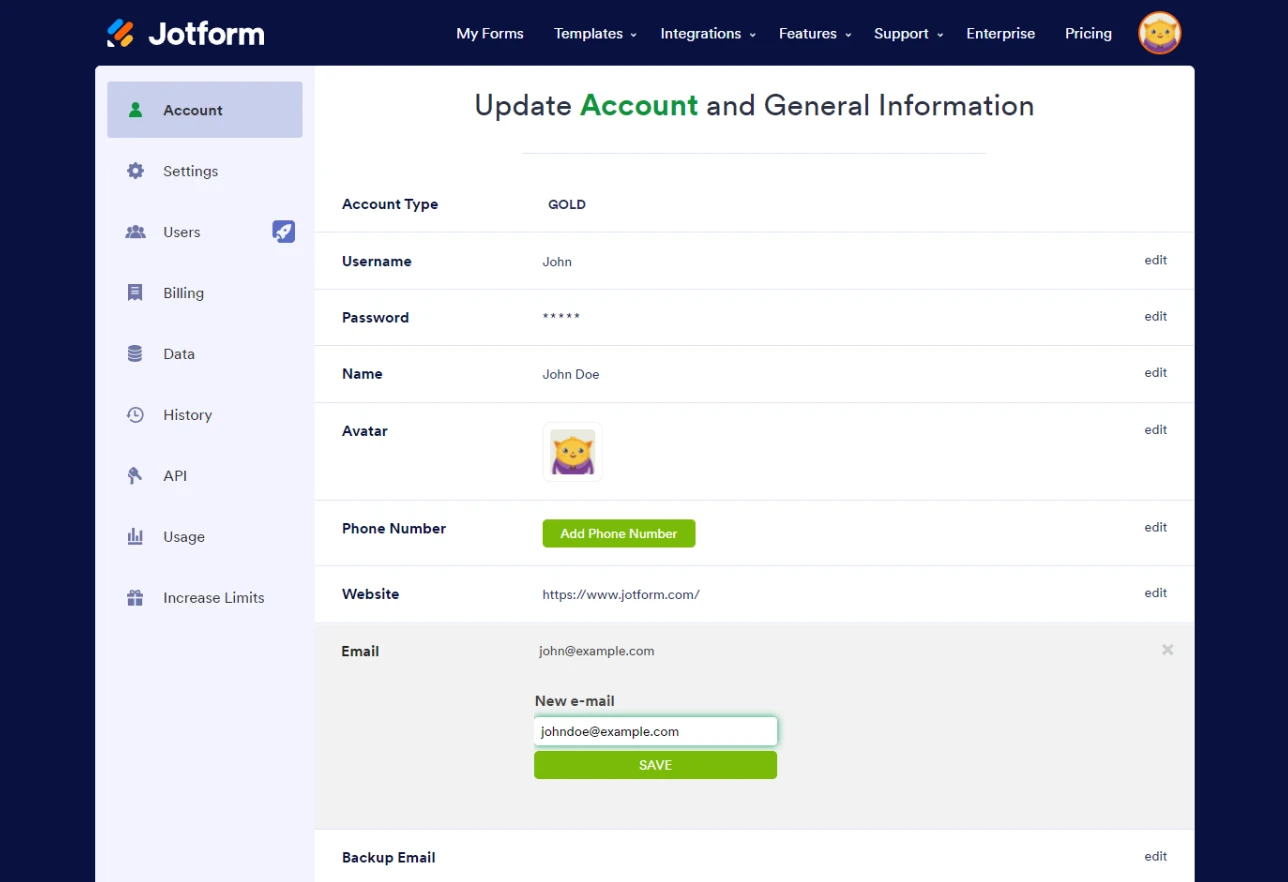Select the Billing receipt icon
This screenshot has height=882, width=1288.
(135, 293)
